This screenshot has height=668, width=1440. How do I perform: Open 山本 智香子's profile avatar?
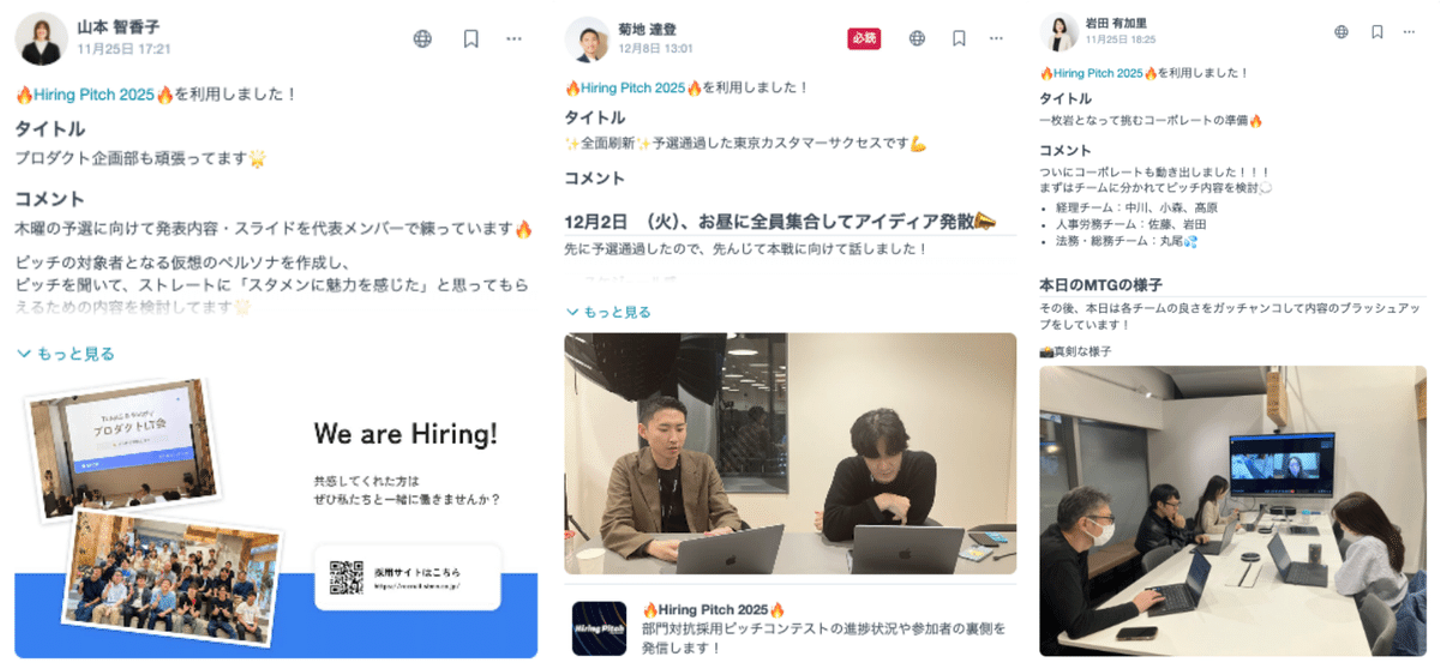pyautogui.click(x=42, y=39)
